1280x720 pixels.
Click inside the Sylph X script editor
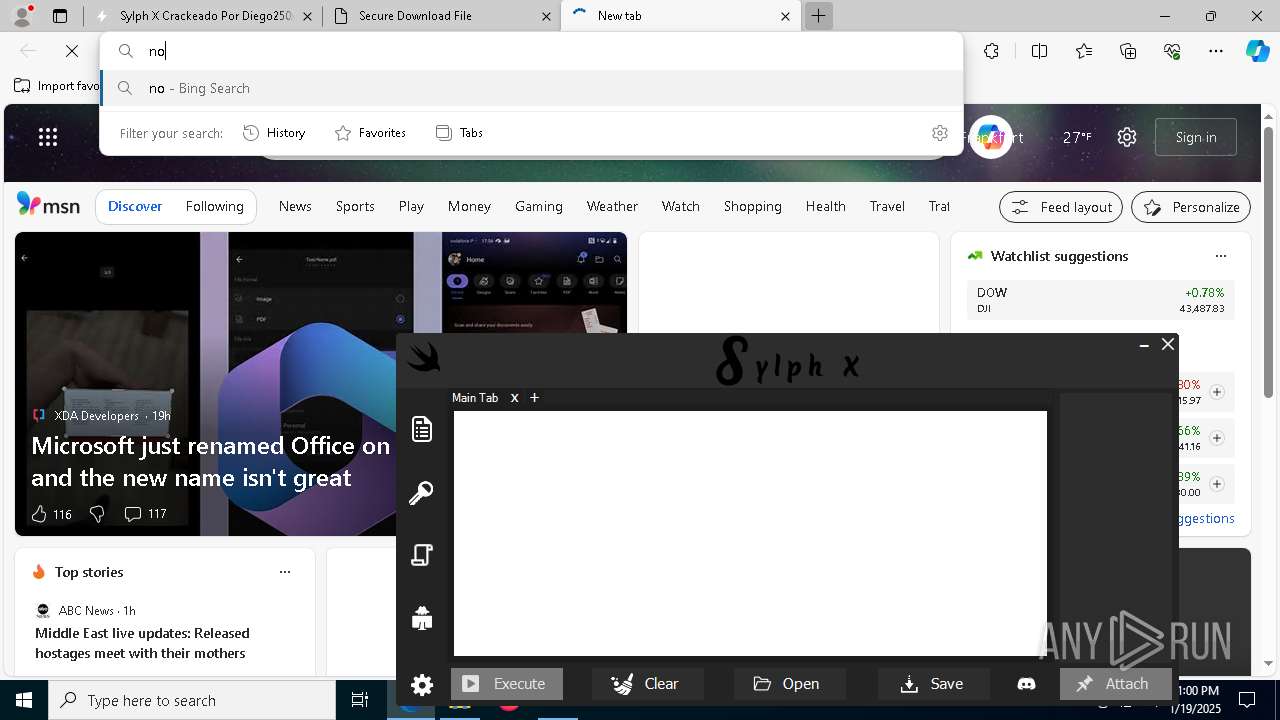point(750,533)
